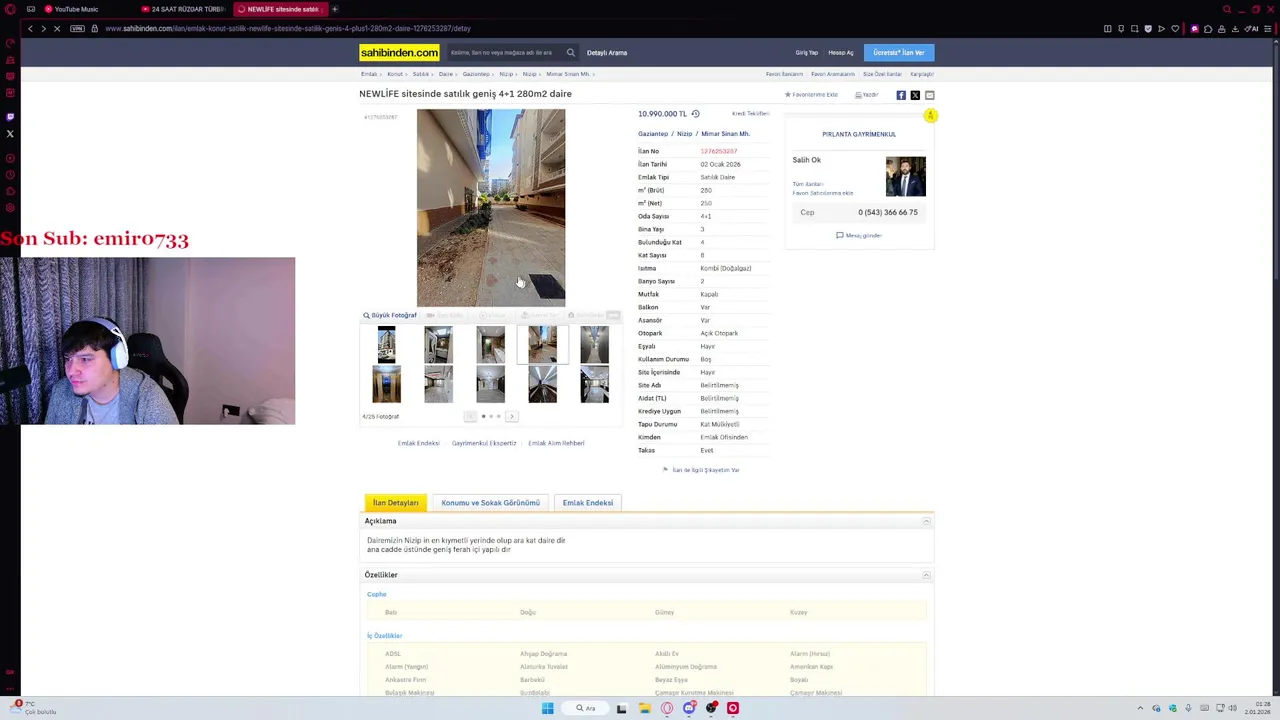Screen dimensions: 1280x720
Task: Click the Emlak Endeksi link below the photo gallery
Action: tap(418, 443)
